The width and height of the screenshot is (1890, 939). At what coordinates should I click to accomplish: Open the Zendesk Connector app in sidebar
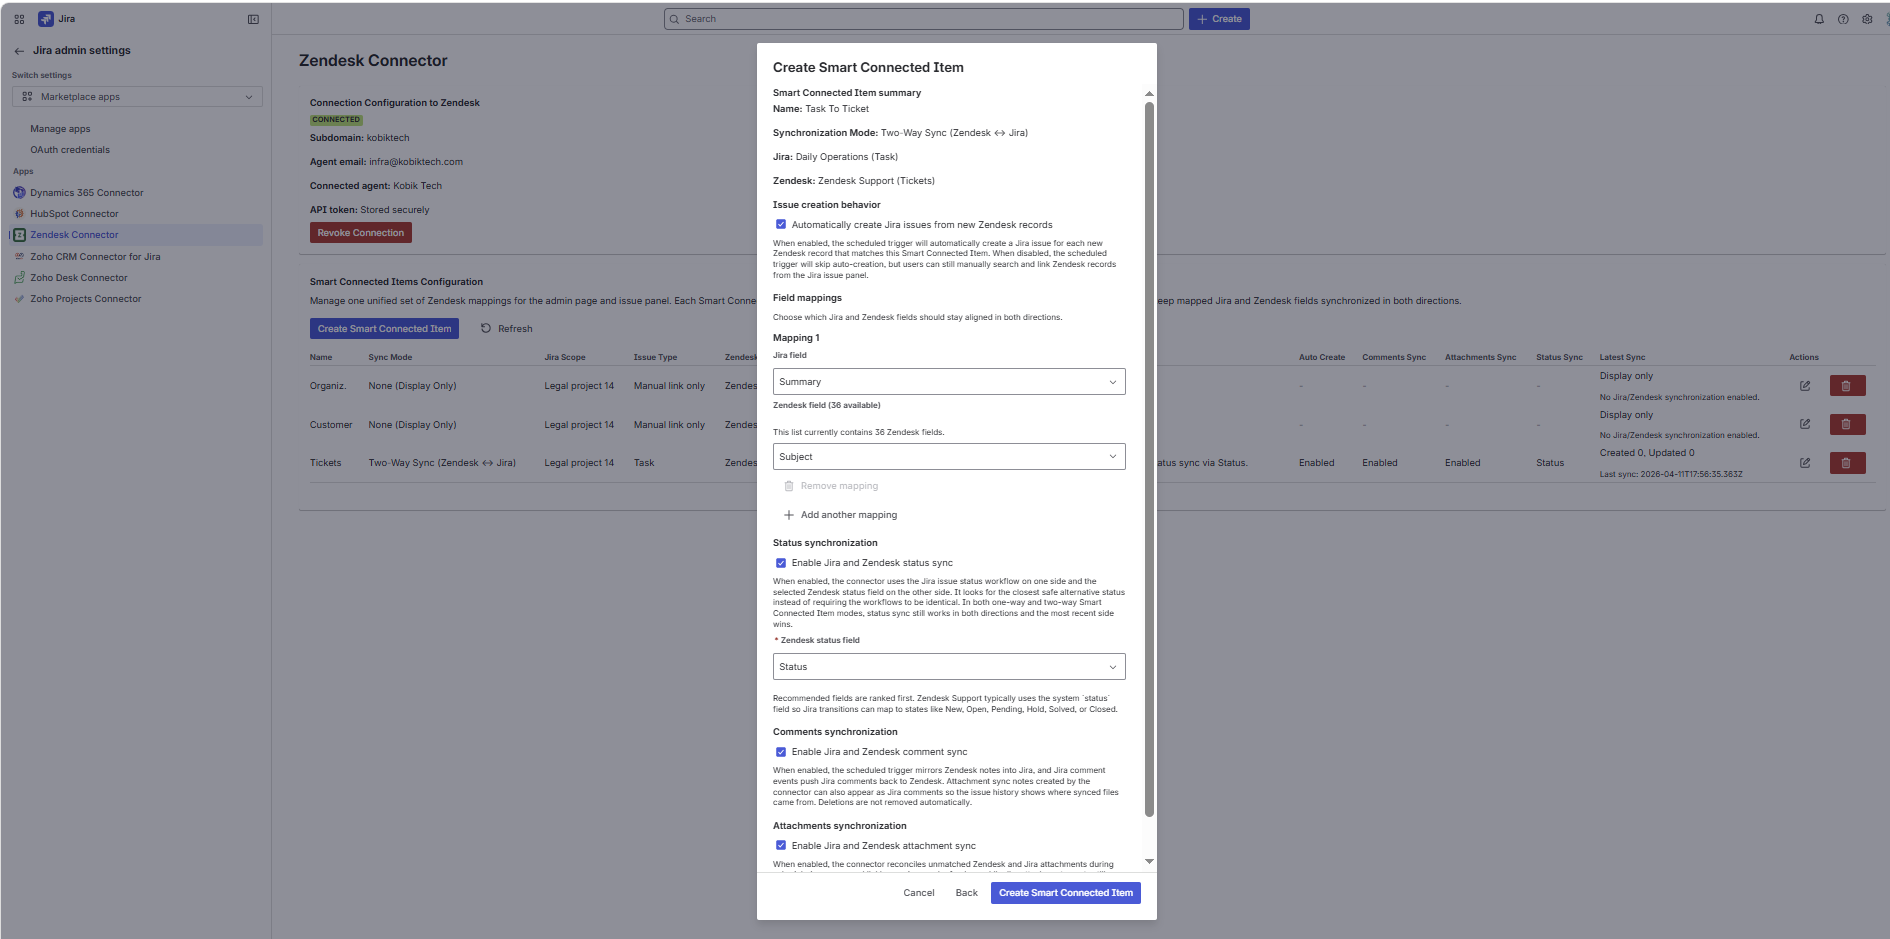pos(72,234)
